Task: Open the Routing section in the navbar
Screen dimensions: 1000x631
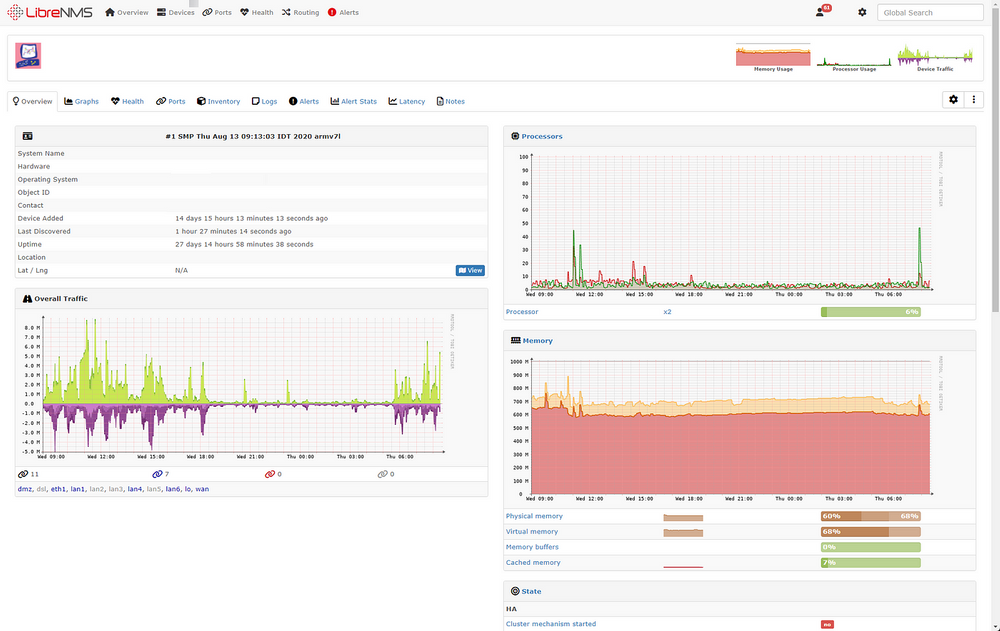Action: 300,13
